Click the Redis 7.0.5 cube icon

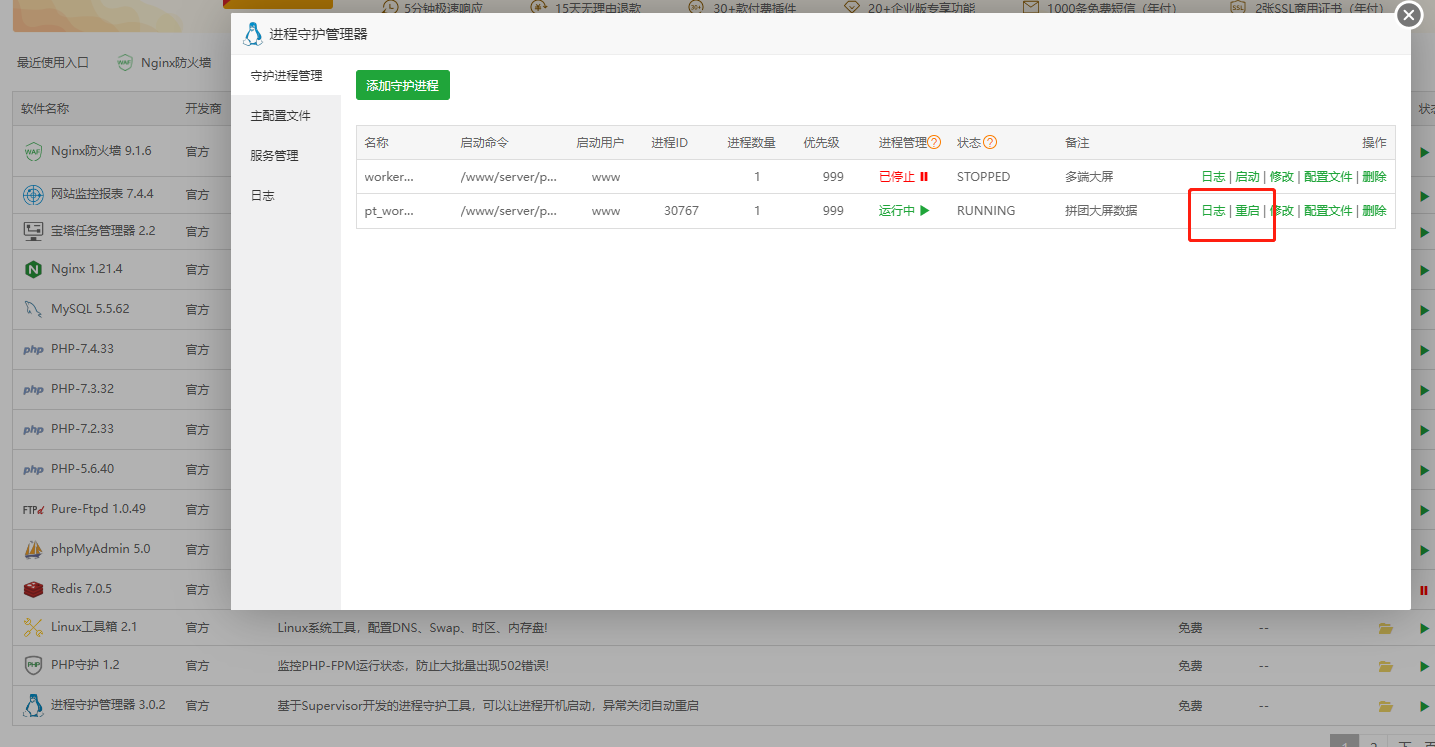33,589
